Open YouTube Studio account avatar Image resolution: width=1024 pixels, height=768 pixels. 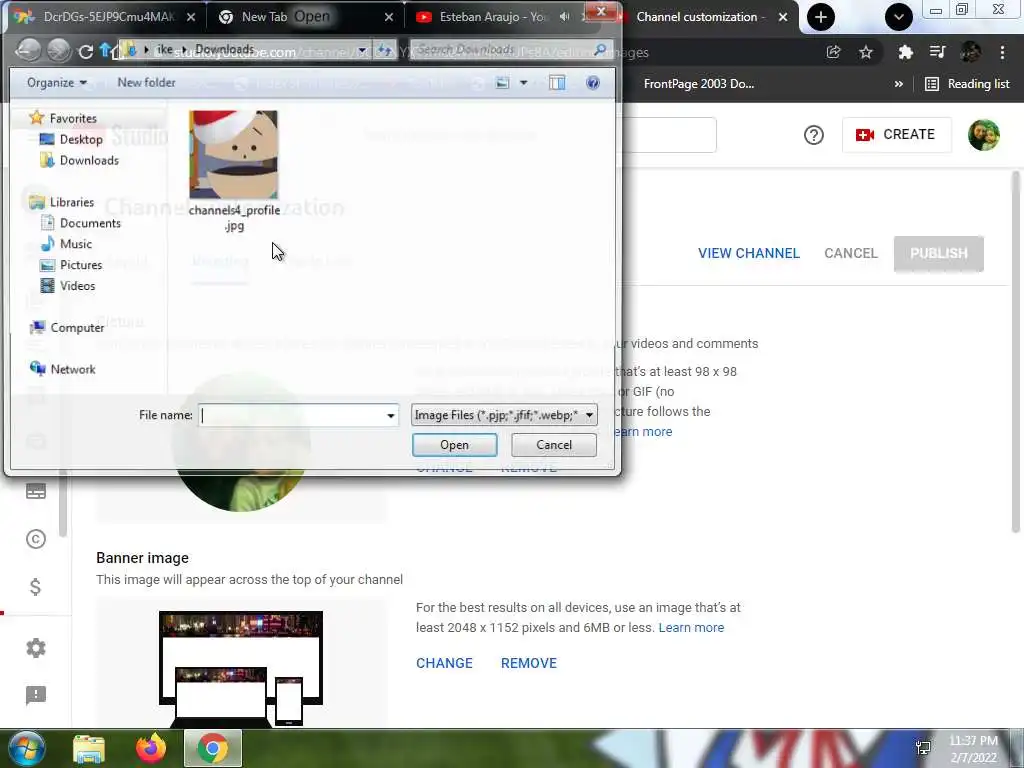click(984, 135)
